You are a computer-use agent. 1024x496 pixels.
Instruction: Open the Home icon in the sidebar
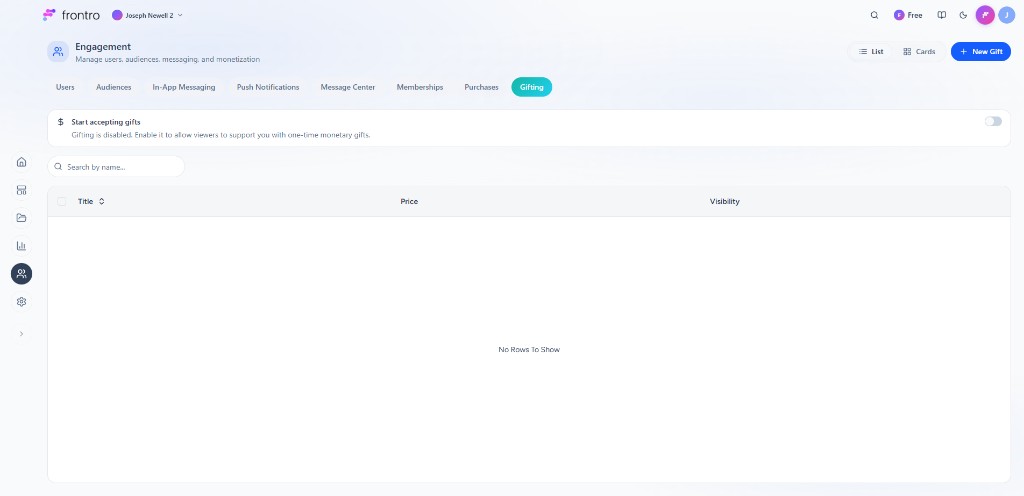pyautogui.click(x=22, y=162)
